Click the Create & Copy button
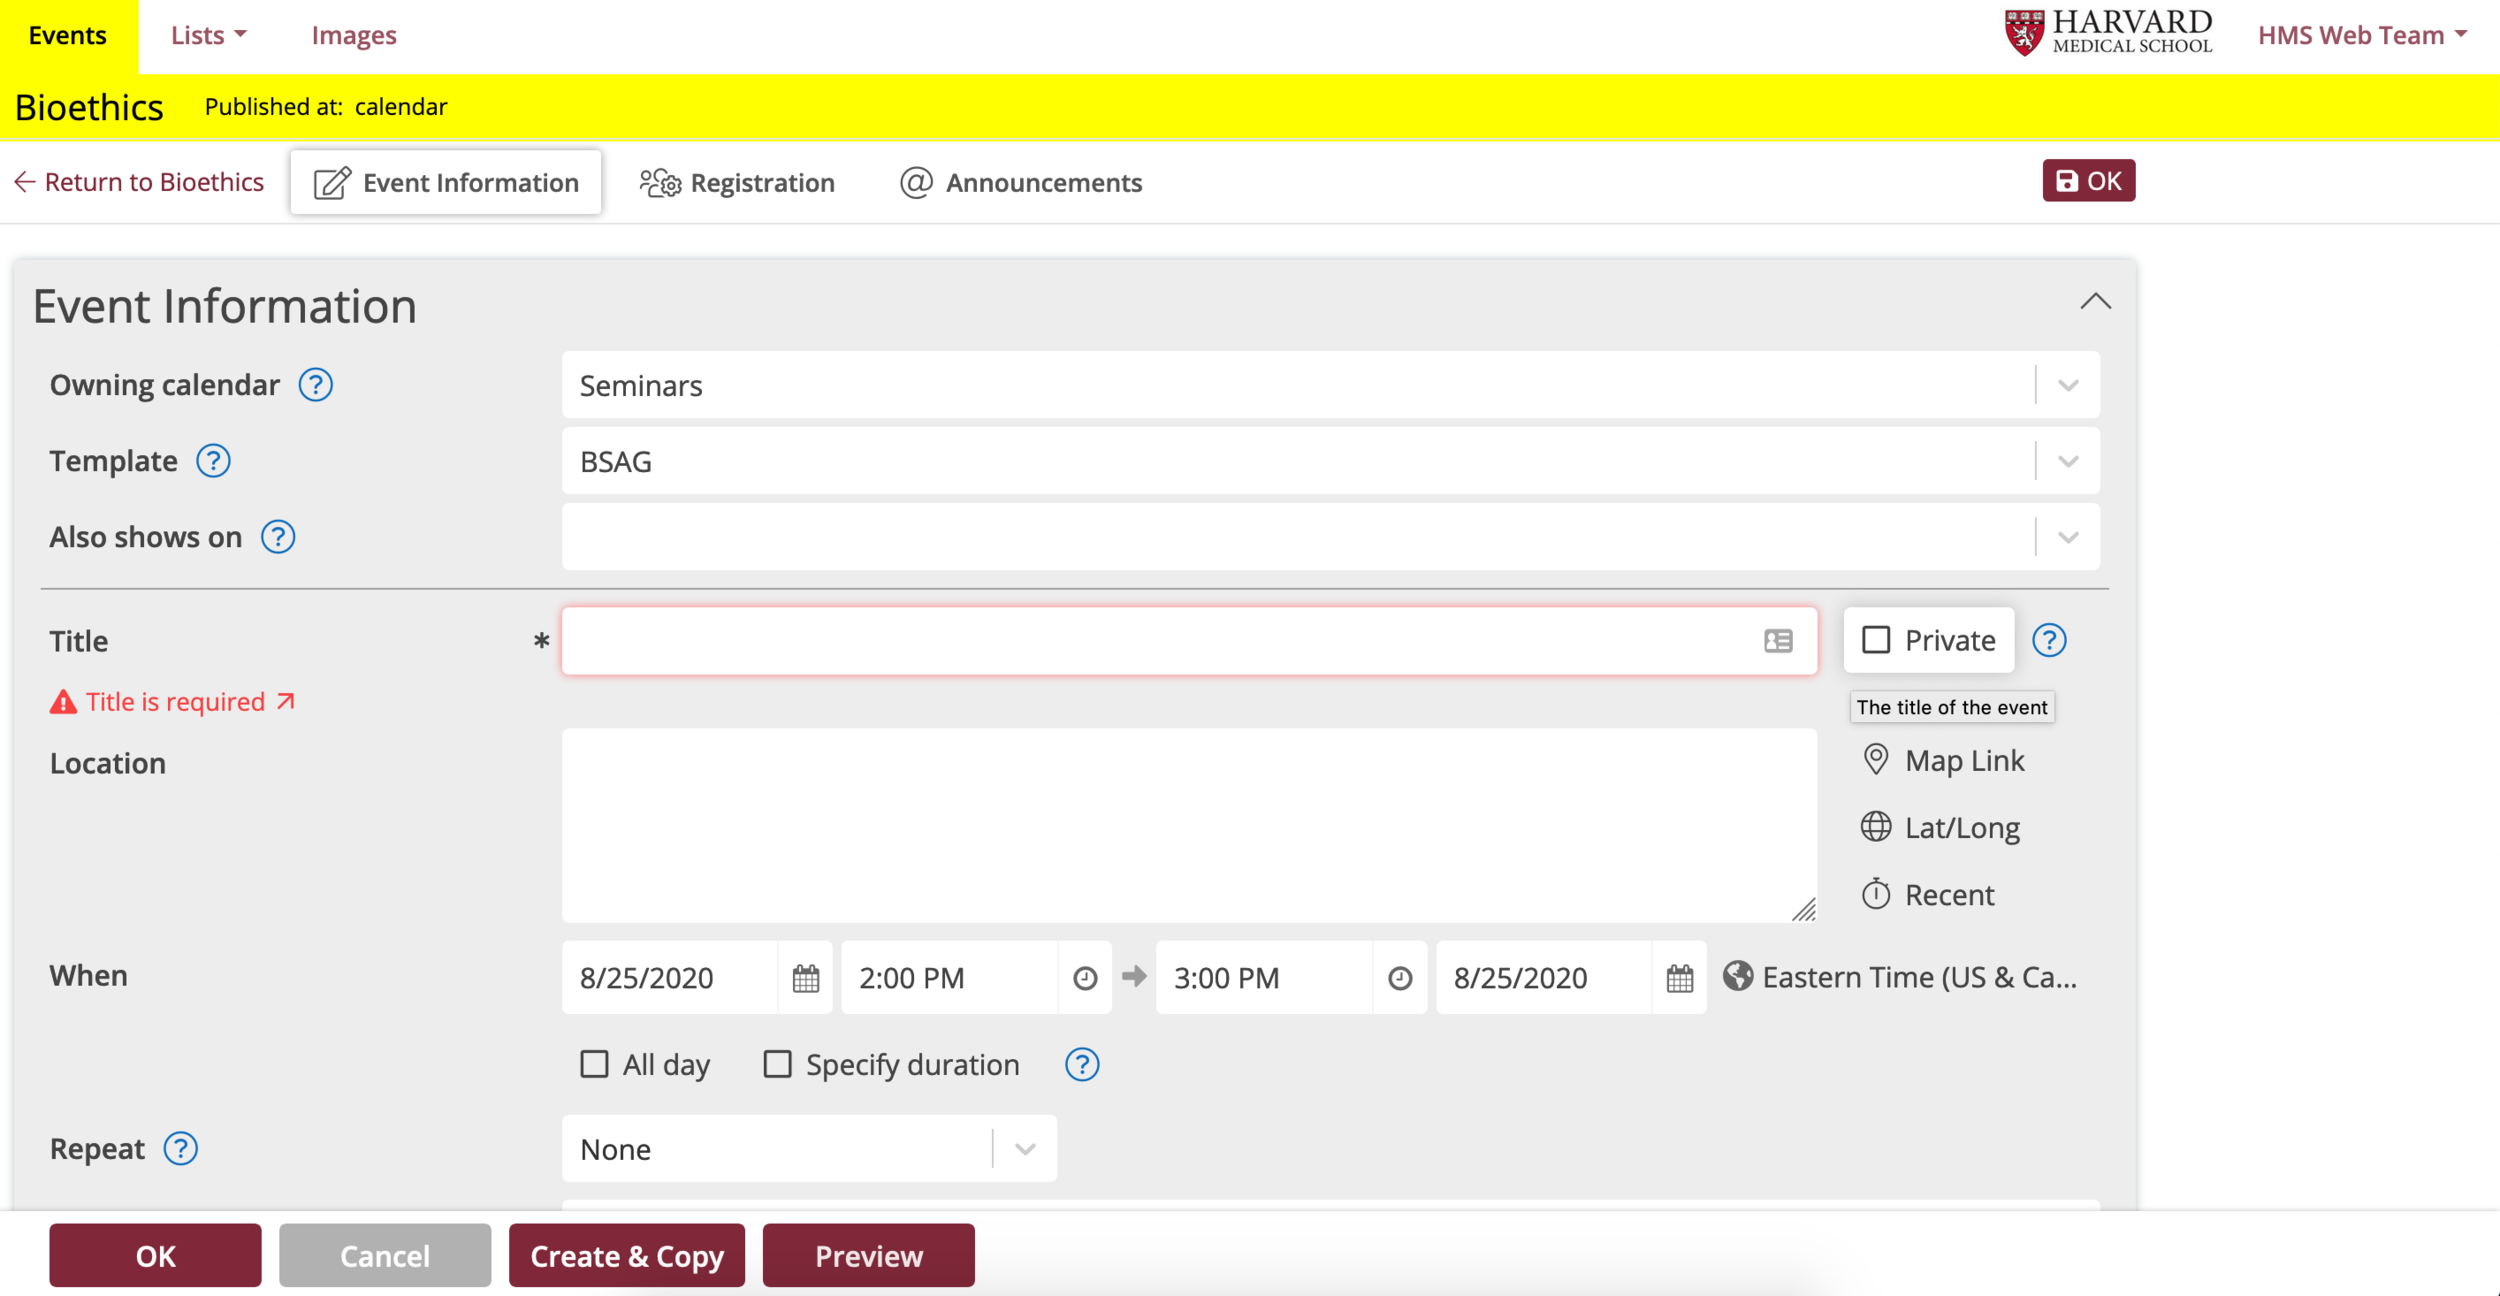The image size is (2500, 1296). tap(626, 1256)
